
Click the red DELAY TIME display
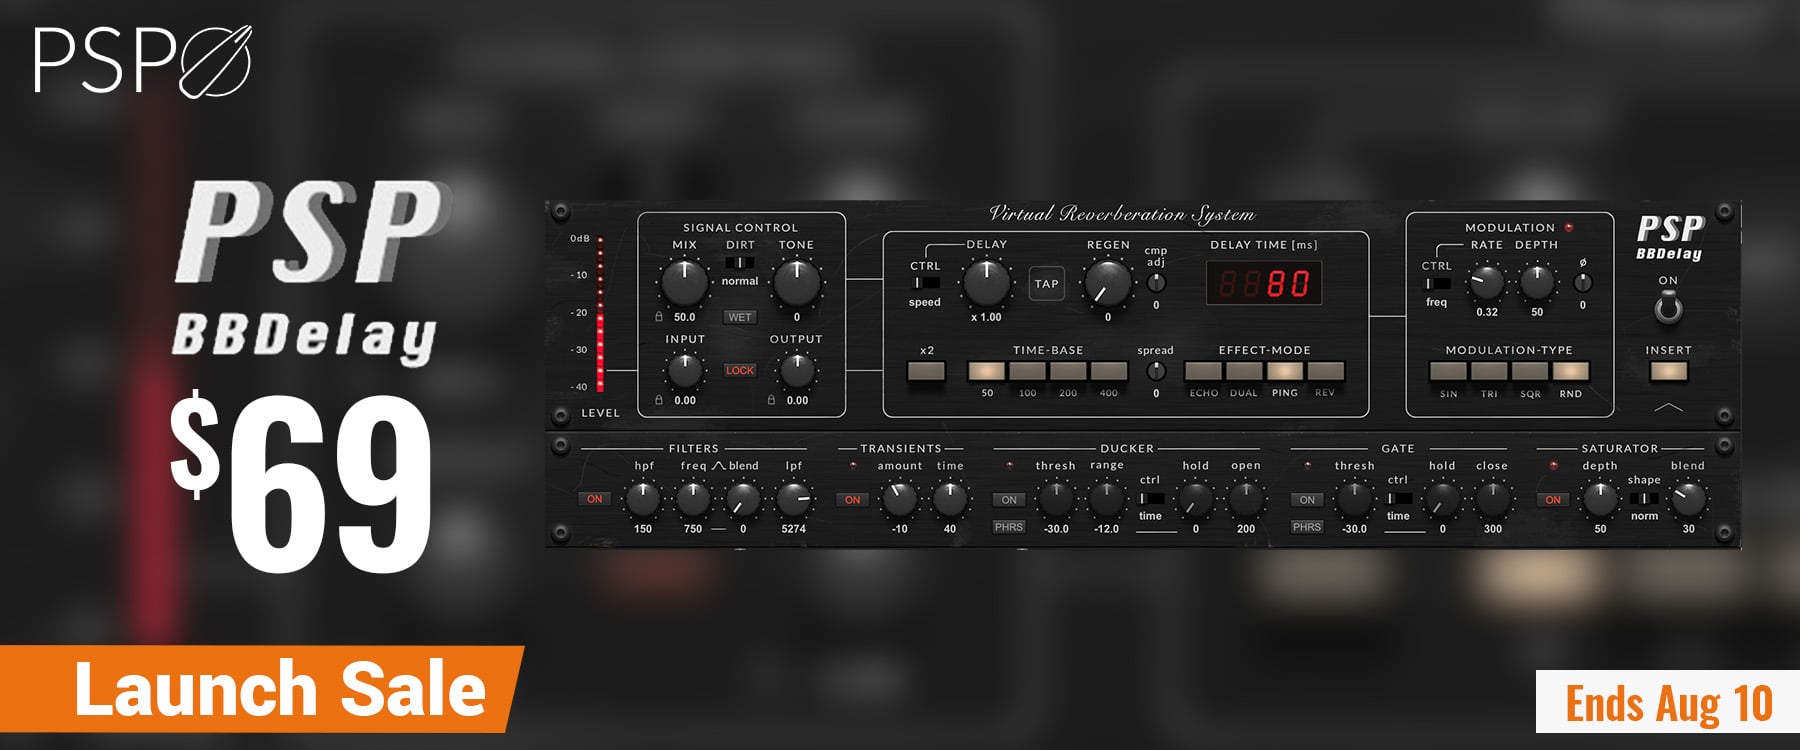(1264, 284)
